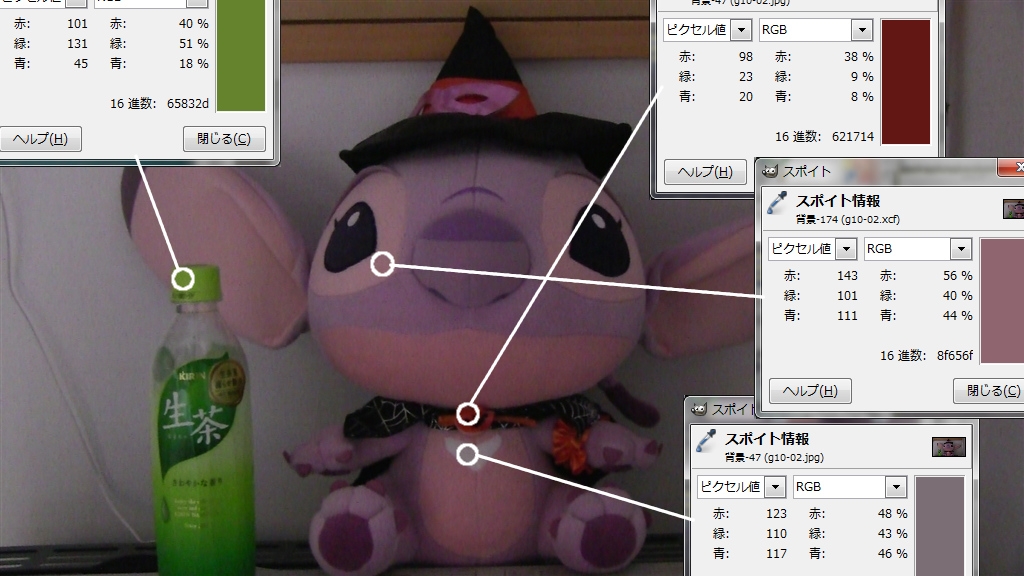
Task: Click the blue value 117
Action: coord(776,554)
